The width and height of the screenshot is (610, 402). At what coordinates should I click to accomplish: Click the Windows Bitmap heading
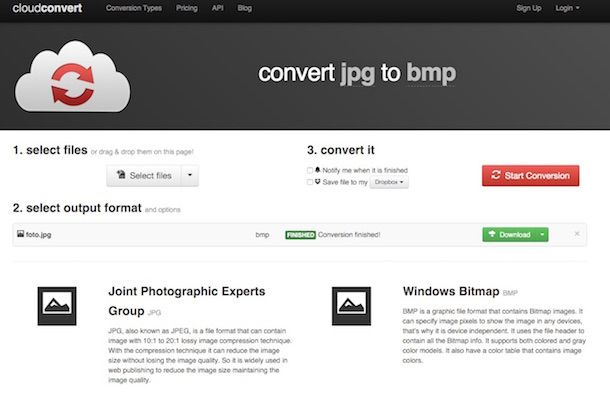click(451, 291)
